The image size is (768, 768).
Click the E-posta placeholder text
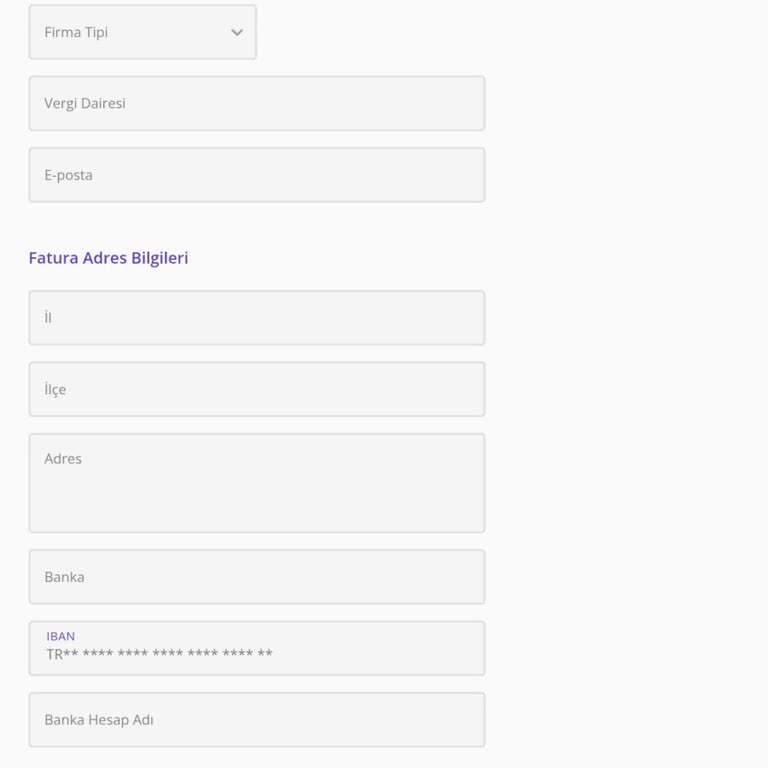pyautogui.click(x=68, y=175)
